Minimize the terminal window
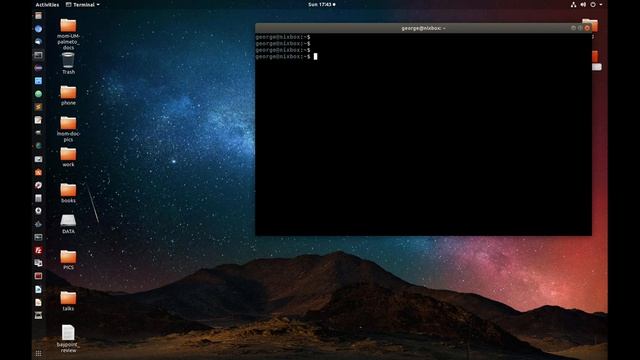The height and width of the screenshot is (360, 640). point(573,28)
